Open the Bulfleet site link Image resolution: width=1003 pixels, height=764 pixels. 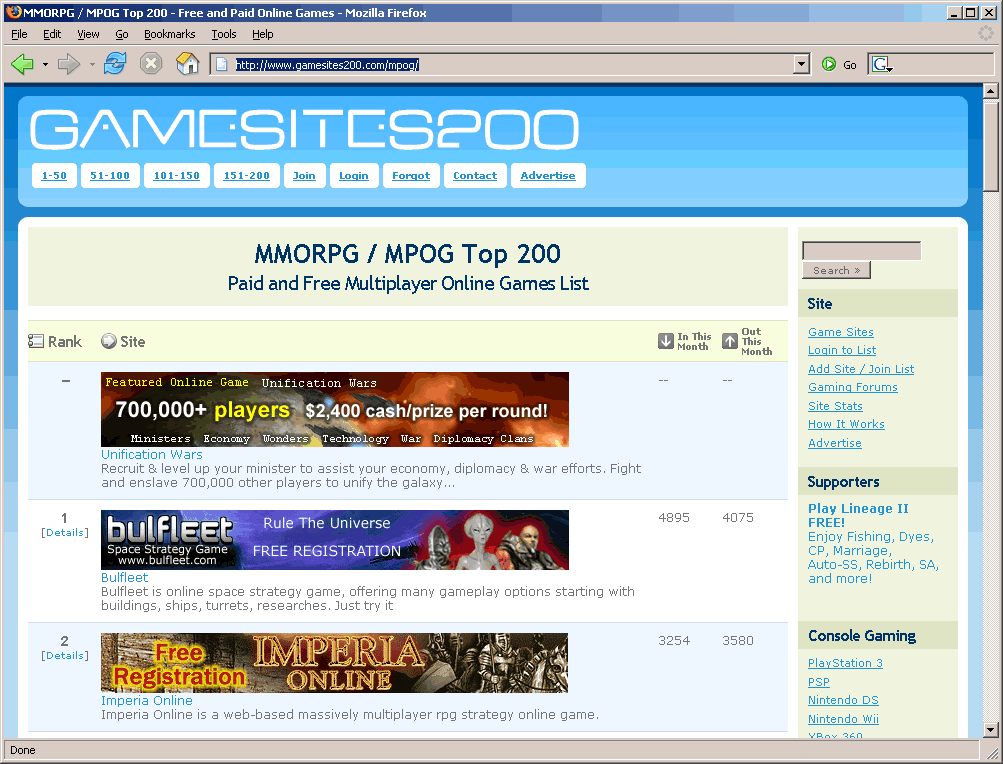click(x=124, y=577)
